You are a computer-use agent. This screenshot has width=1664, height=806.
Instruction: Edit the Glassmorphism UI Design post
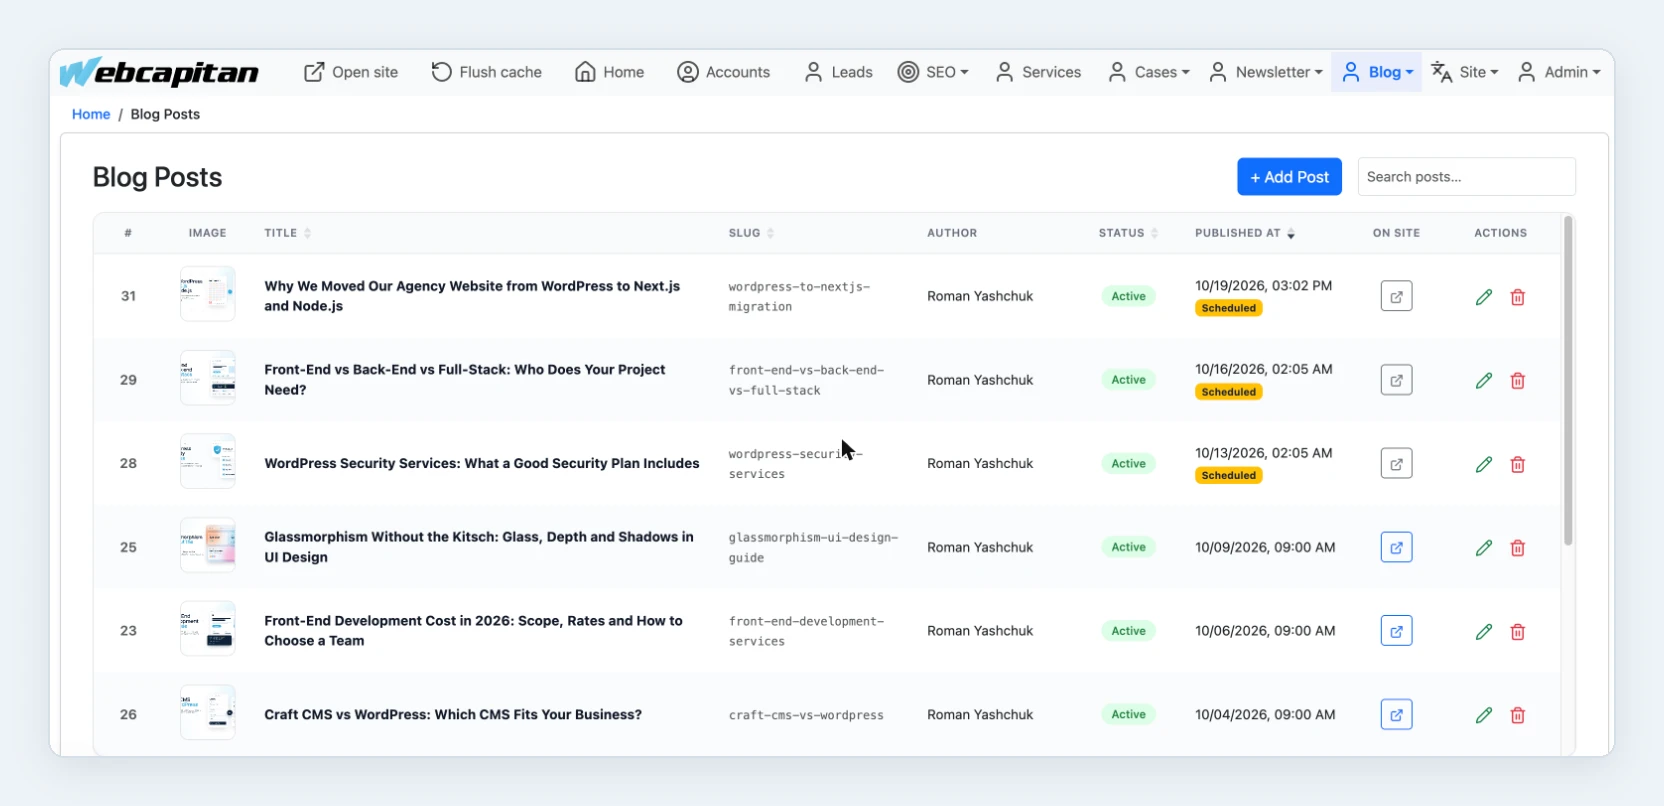[x=1484, y=548]
